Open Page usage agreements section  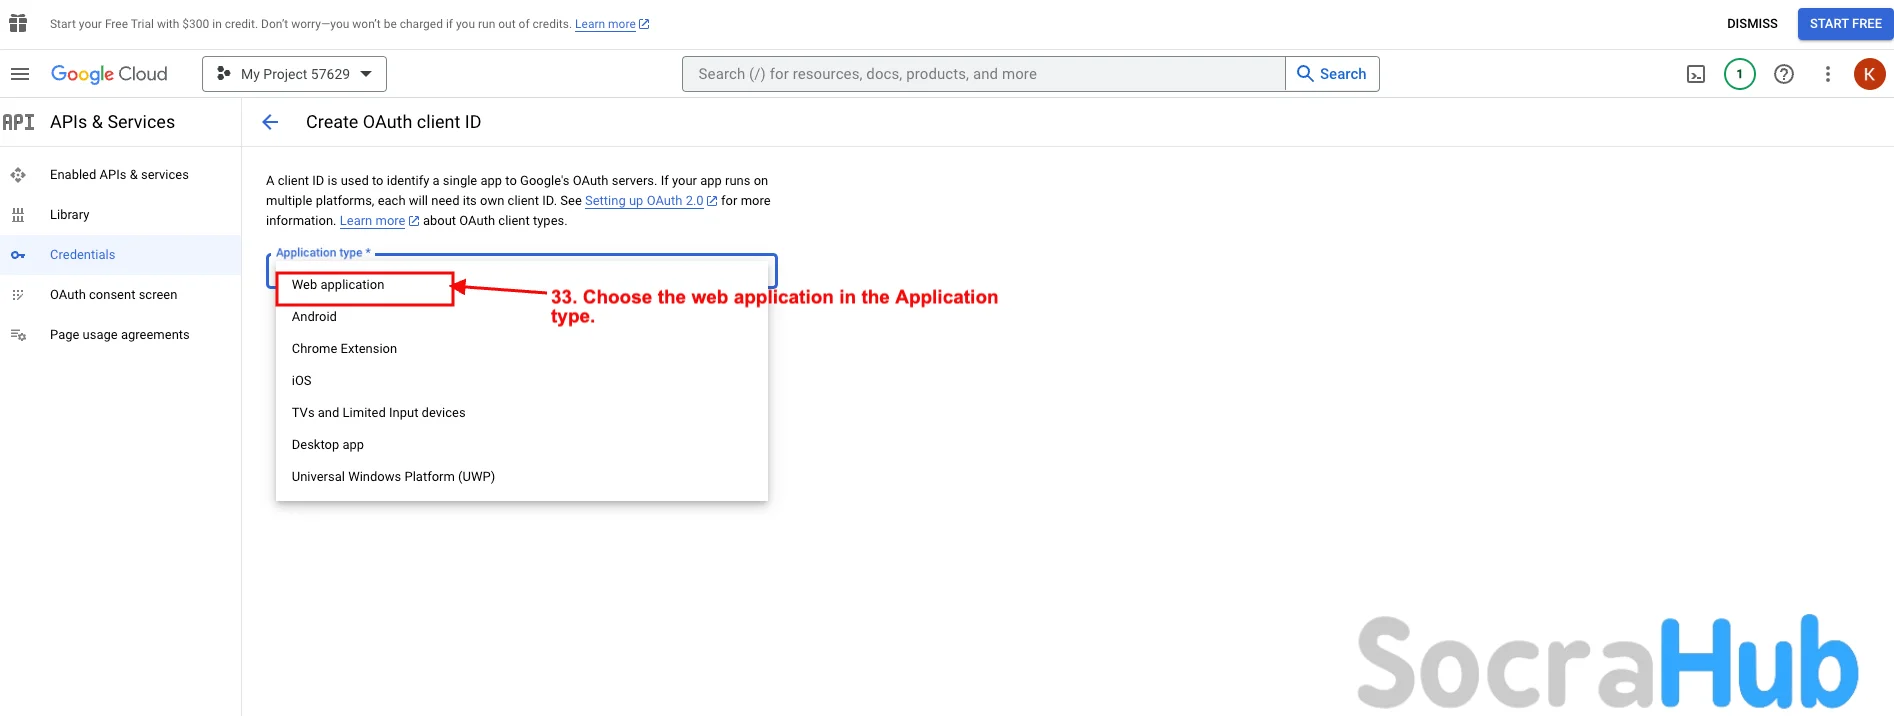pyautogui.click(x=119, y=335)
